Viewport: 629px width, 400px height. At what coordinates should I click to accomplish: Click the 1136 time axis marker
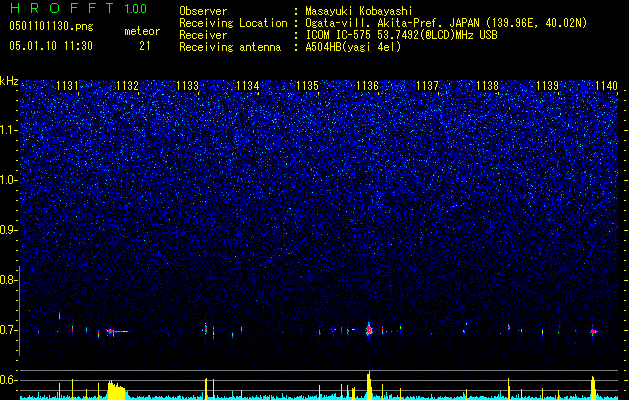(x=367, y=86)
